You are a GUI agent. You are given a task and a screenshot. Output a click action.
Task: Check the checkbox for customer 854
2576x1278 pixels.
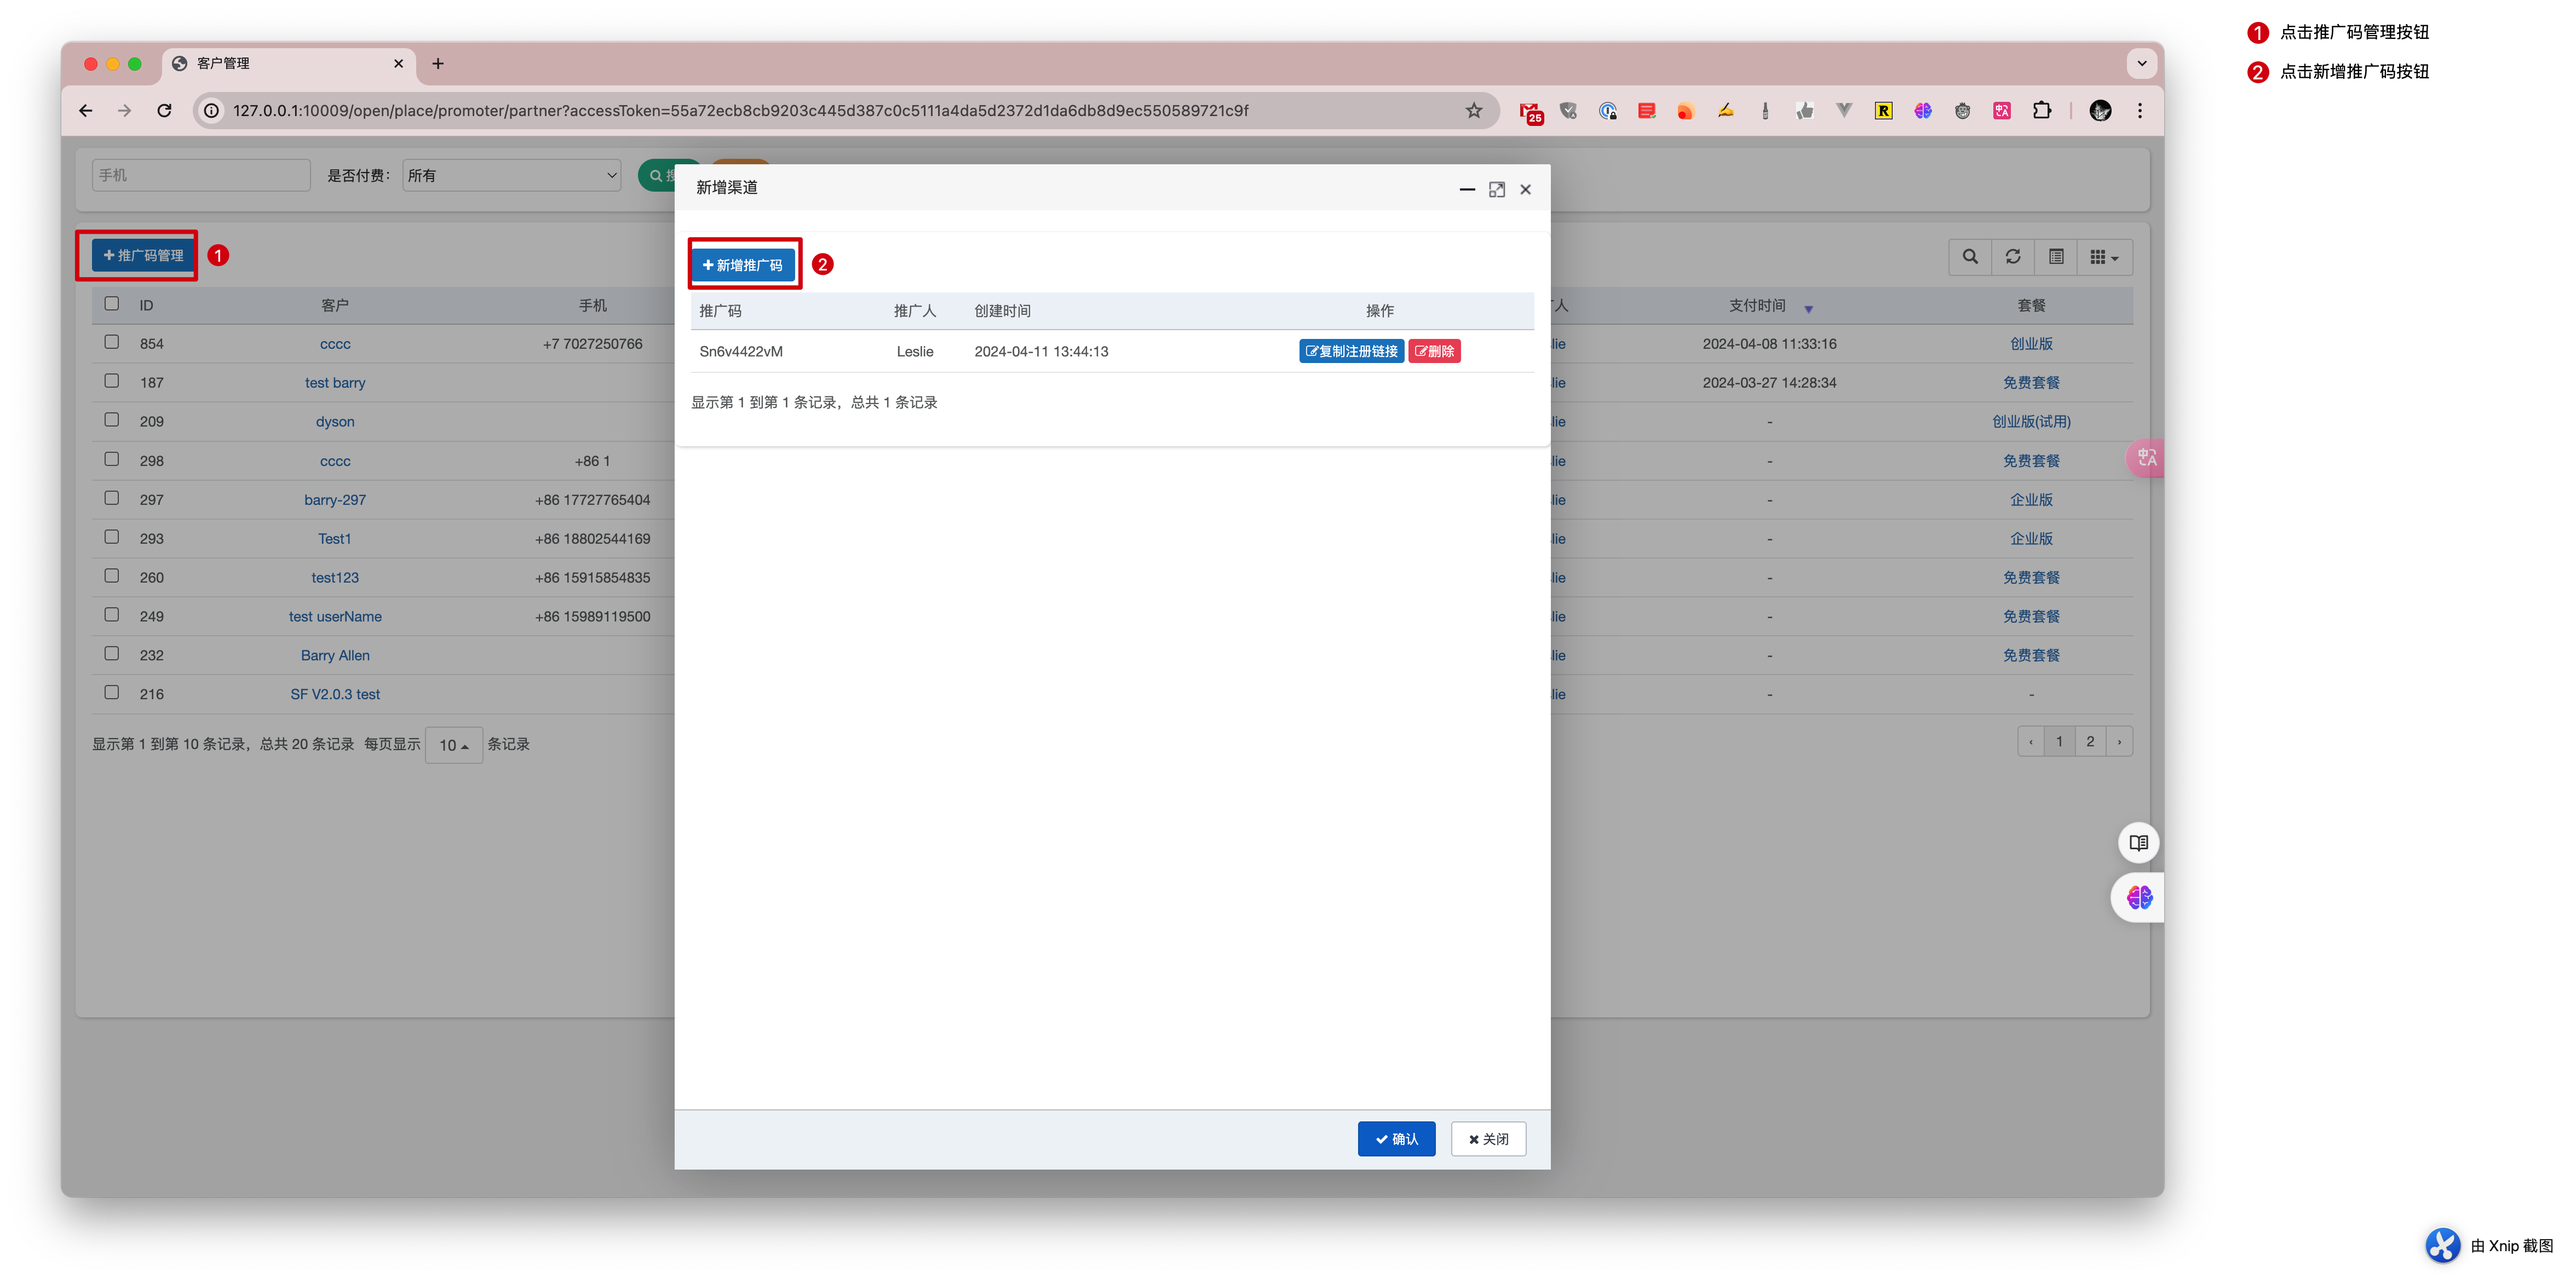click(x=112, y=342)
